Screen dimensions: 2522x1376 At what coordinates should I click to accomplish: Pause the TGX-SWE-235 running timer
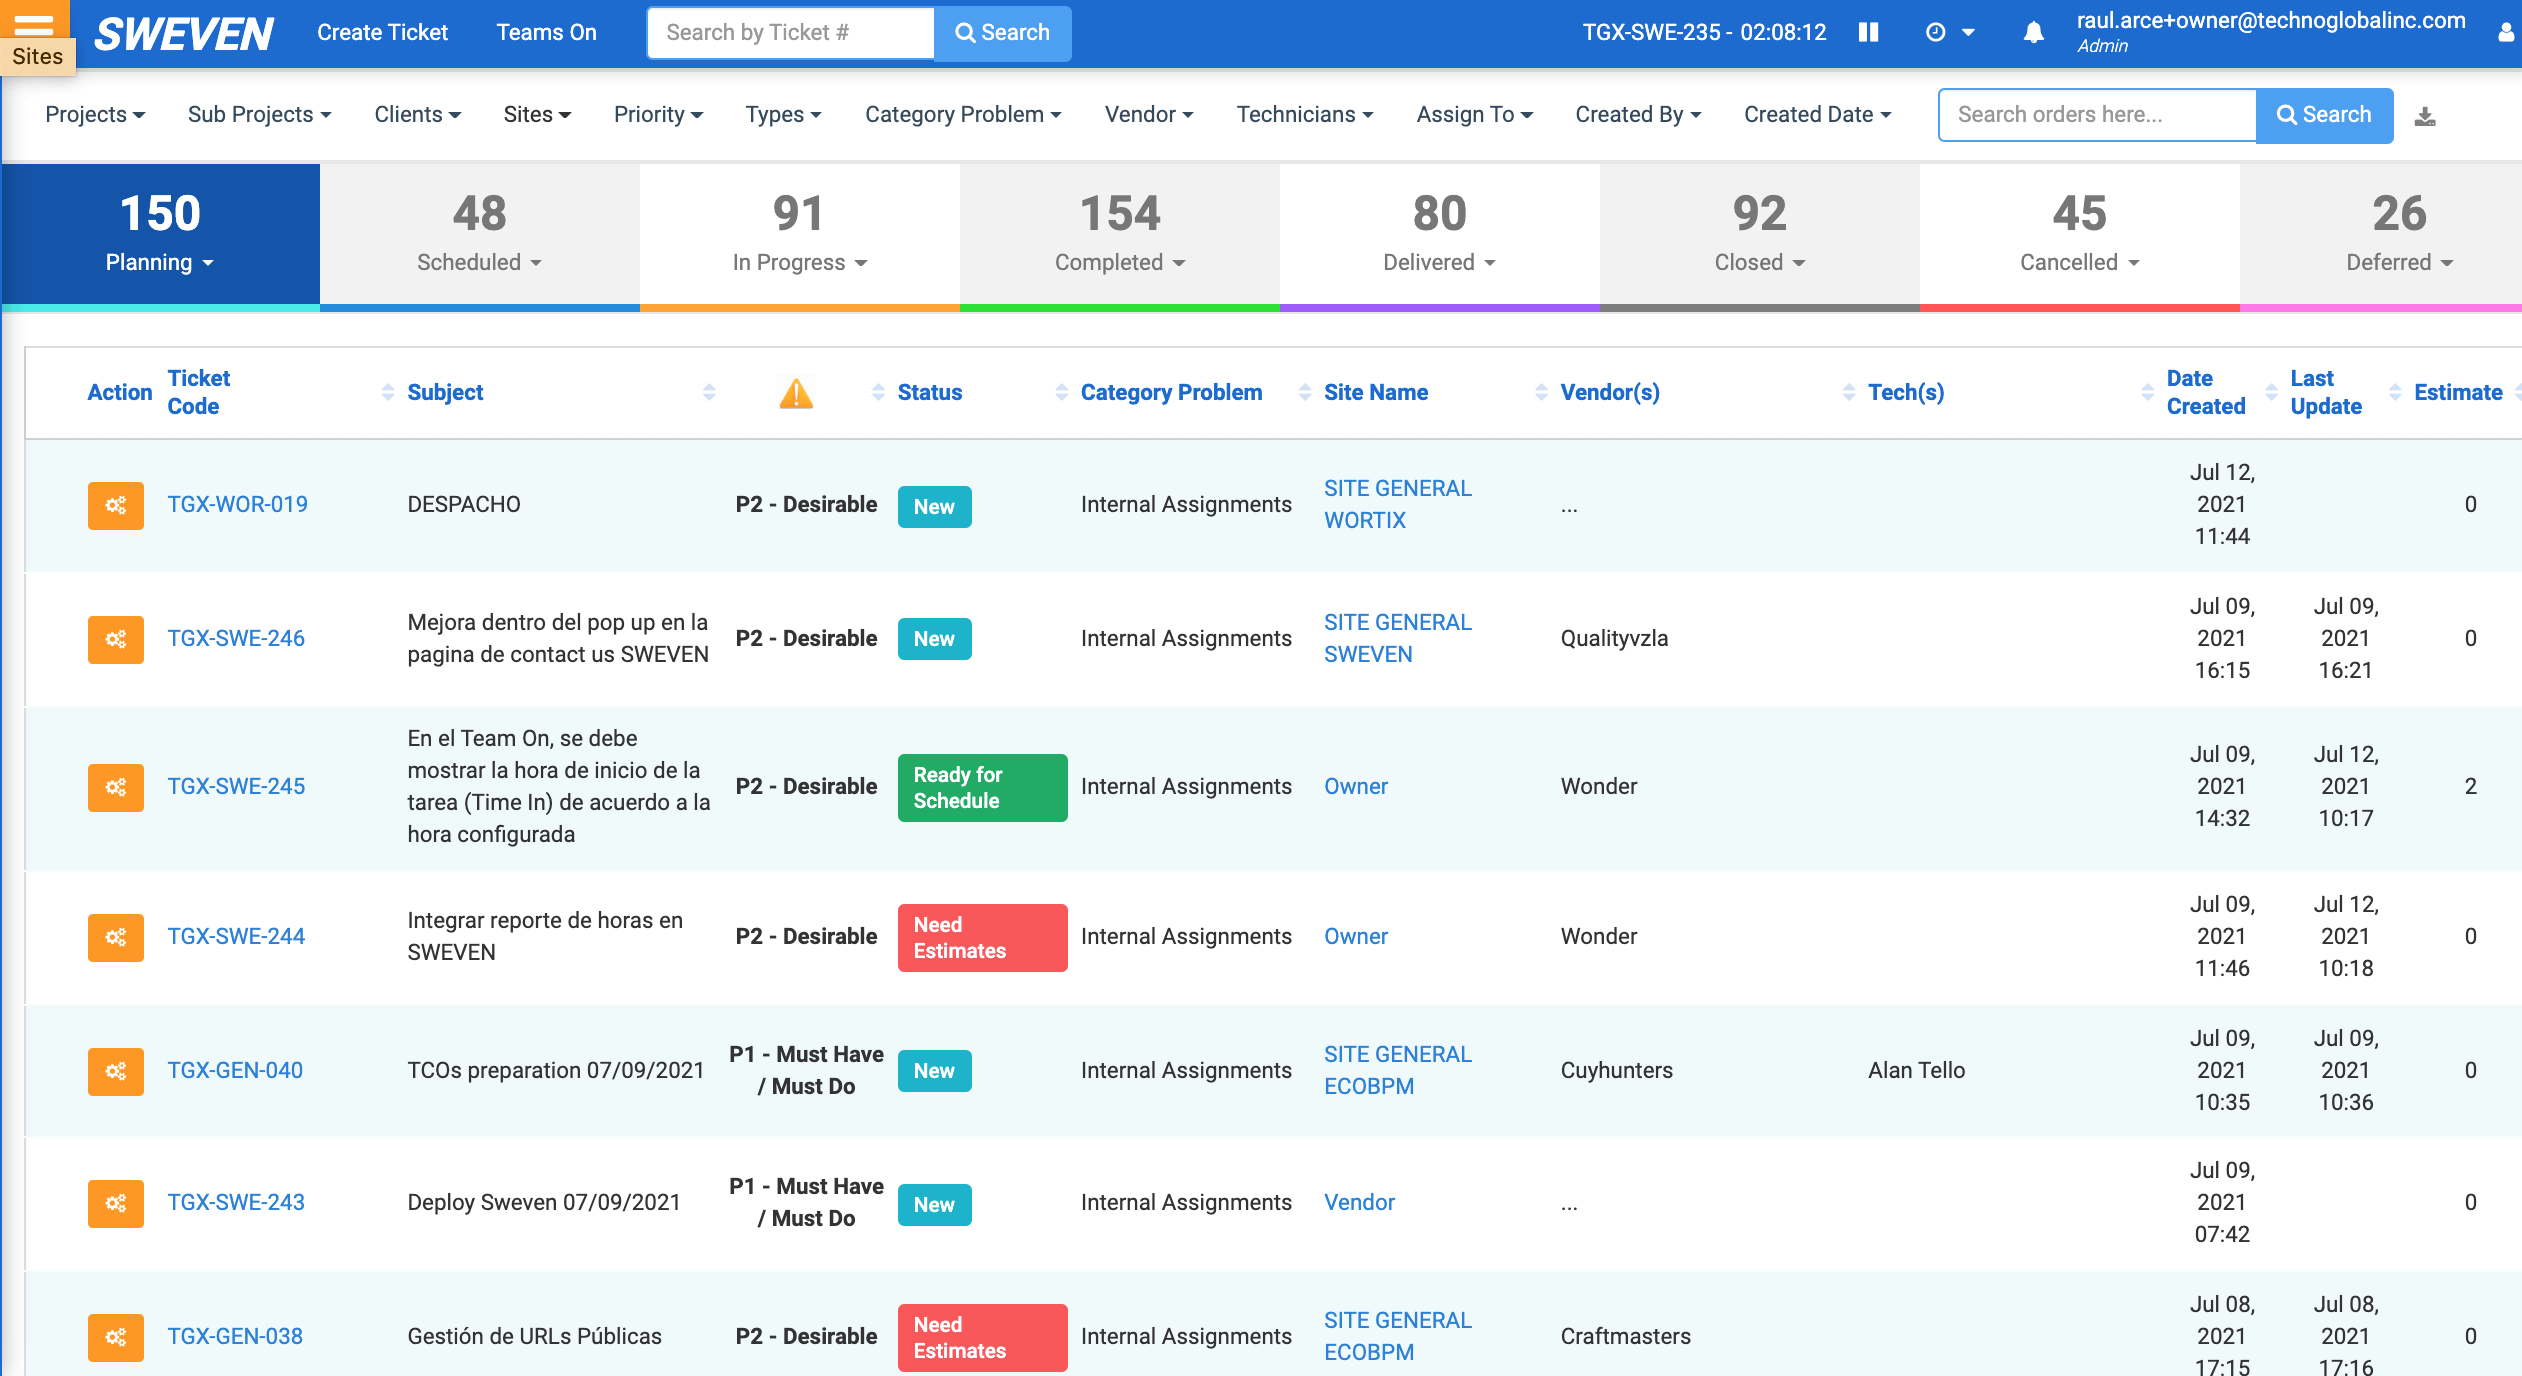pyautogui.click(x=1868, y=32)
